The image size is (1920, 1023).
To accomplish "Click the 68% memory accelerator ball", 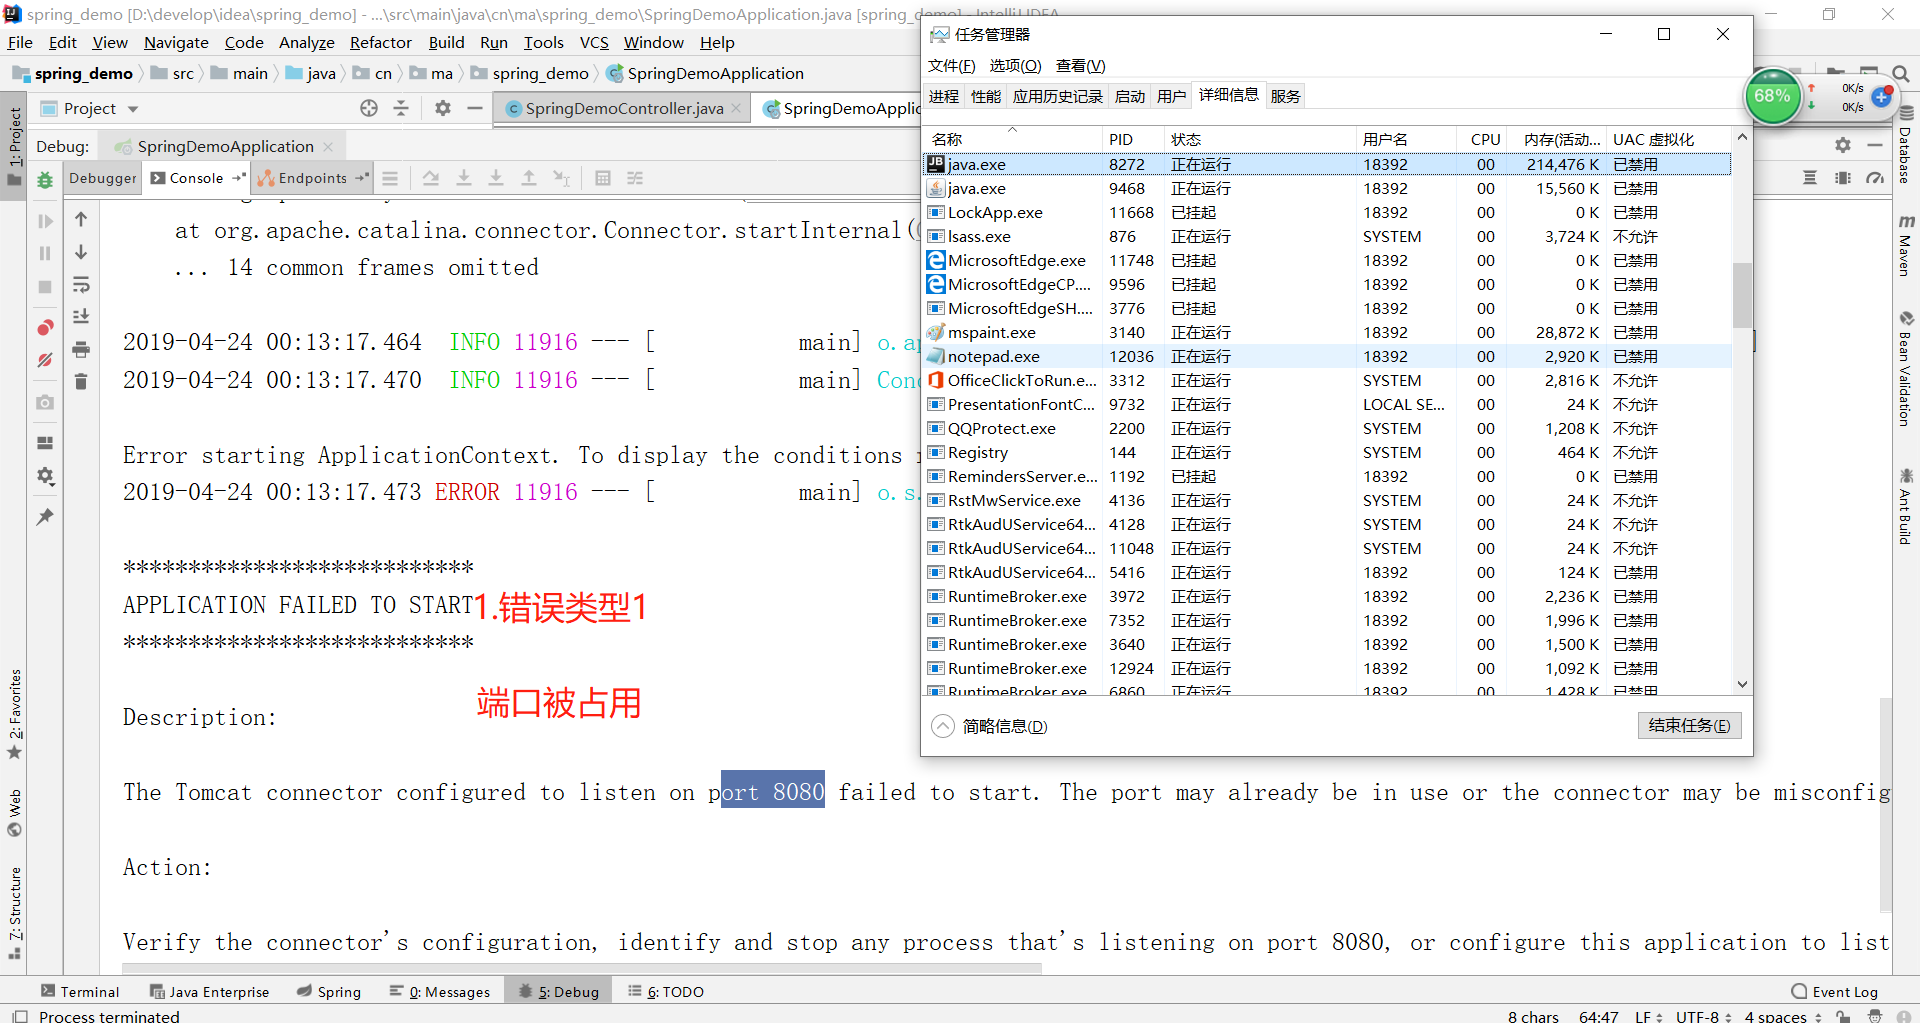I will 1772,96.
